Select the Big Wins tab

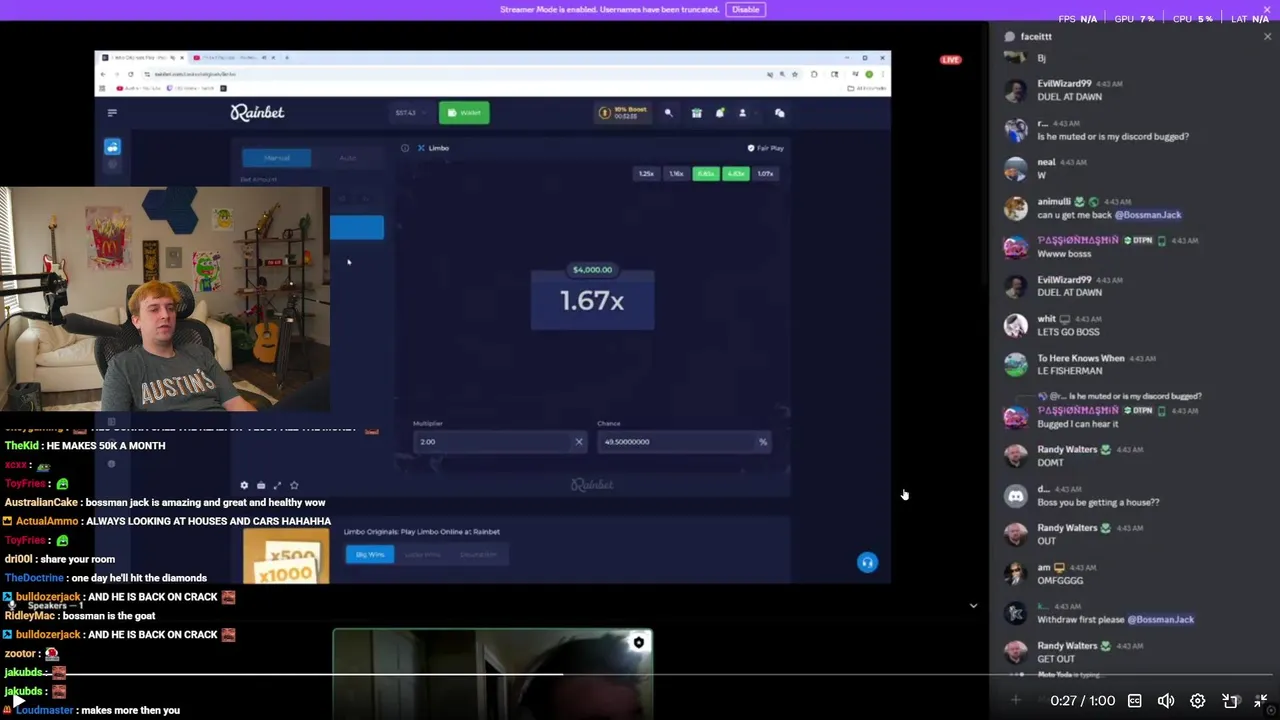370,554
